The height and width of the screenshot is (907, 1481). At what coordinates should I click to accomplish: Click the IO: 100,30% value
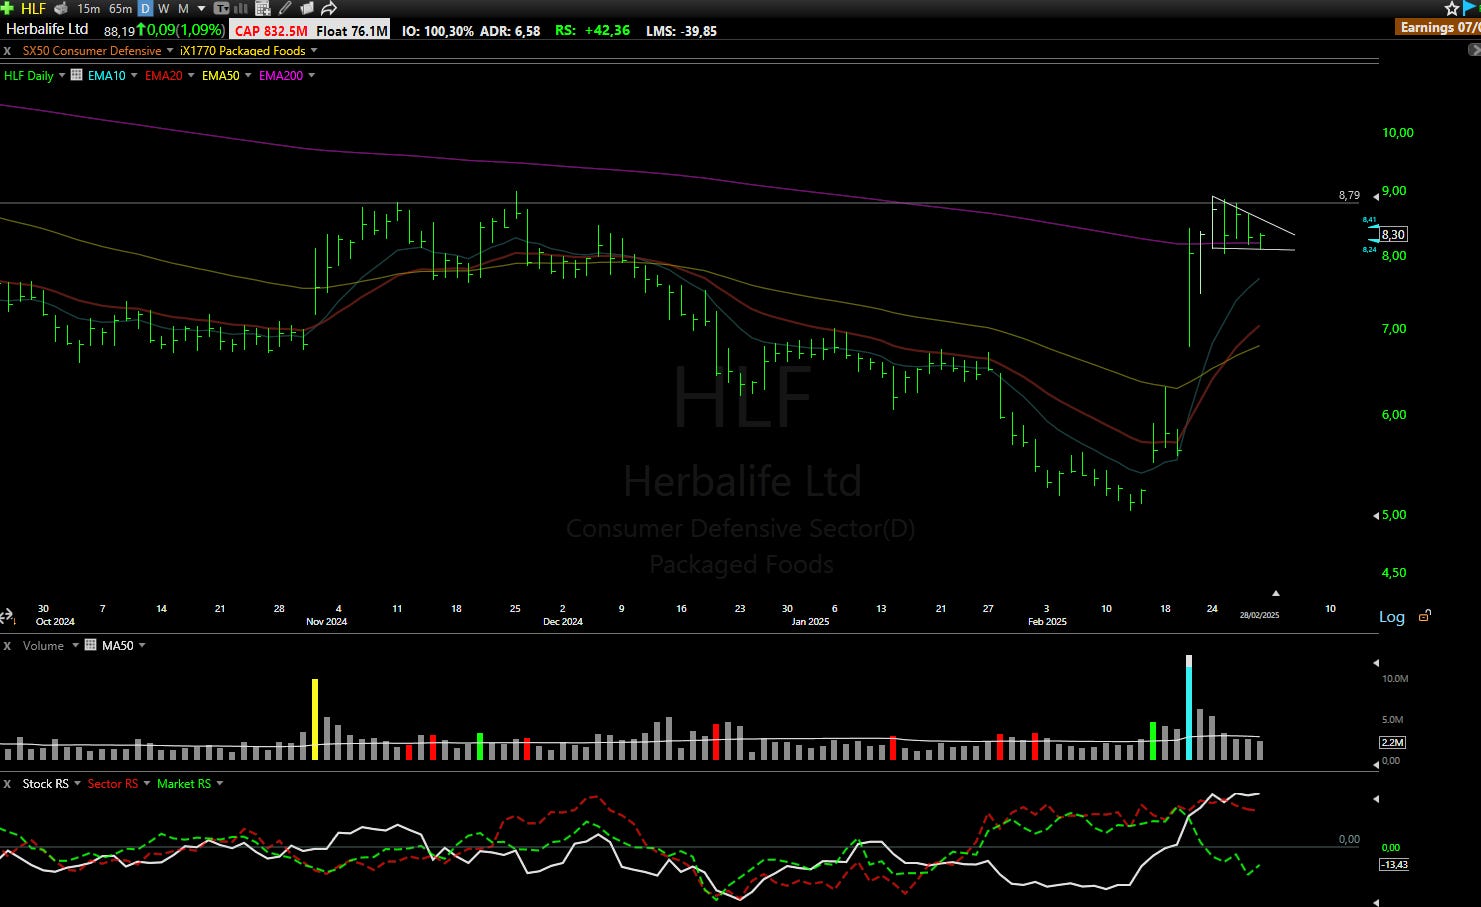tap(438, 31)
